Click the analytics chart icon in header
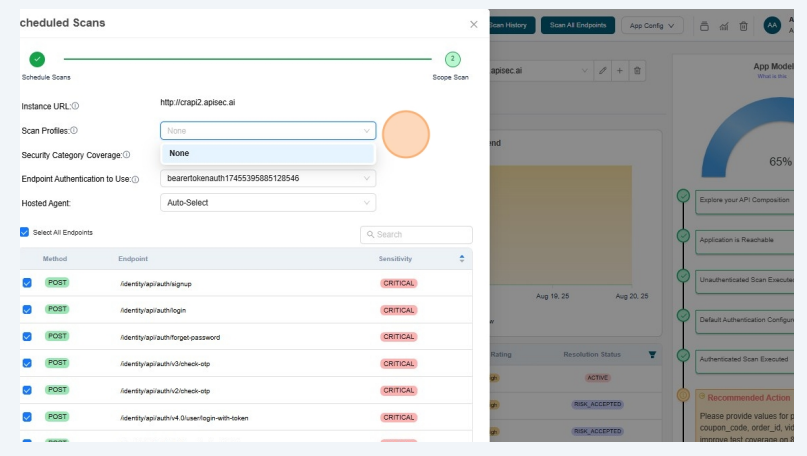807x456 pixels. coord(723,26)
